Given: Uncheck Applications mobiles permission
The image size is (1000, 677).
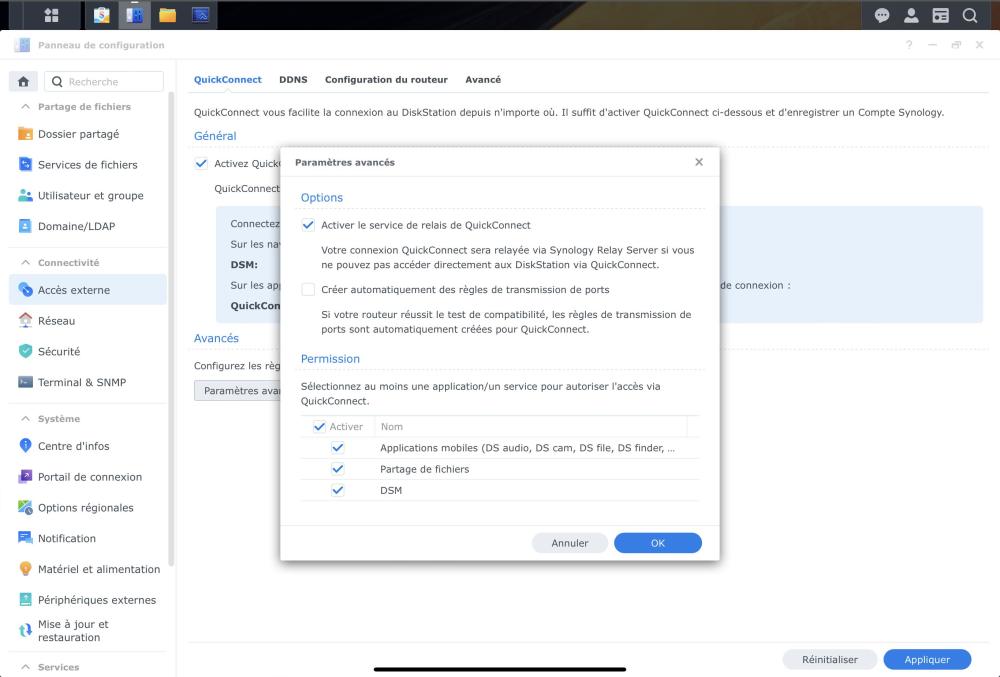Looking at the screenshot, I should (x=337, y=448).
